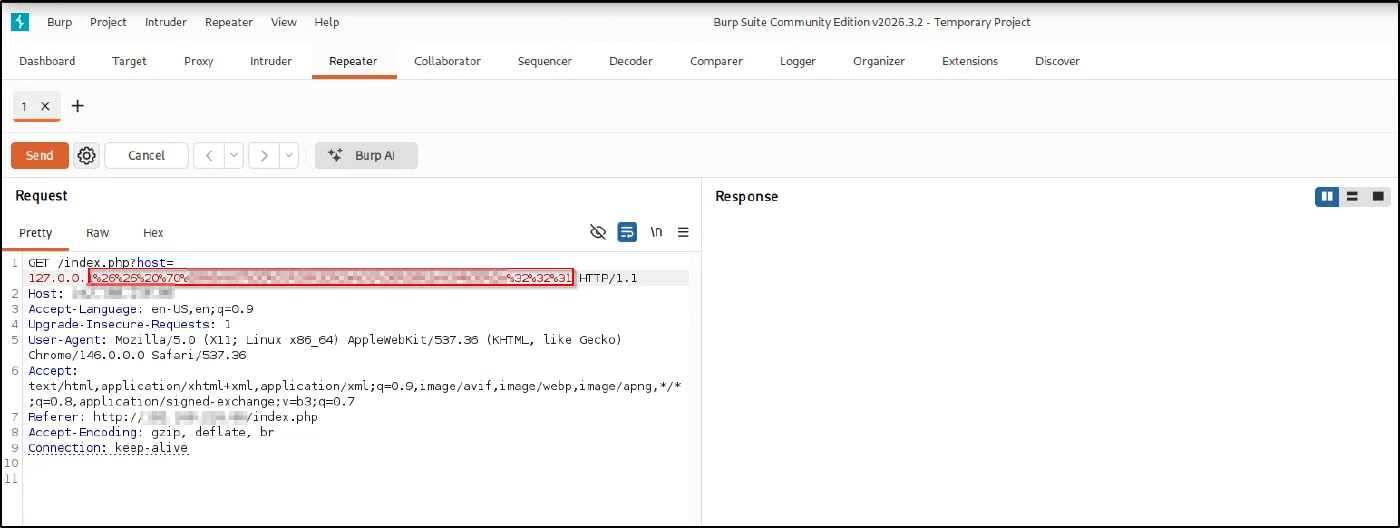Switch to the Discover tab
Screen dimensions: 1400x528
[x=1057, y=61]
